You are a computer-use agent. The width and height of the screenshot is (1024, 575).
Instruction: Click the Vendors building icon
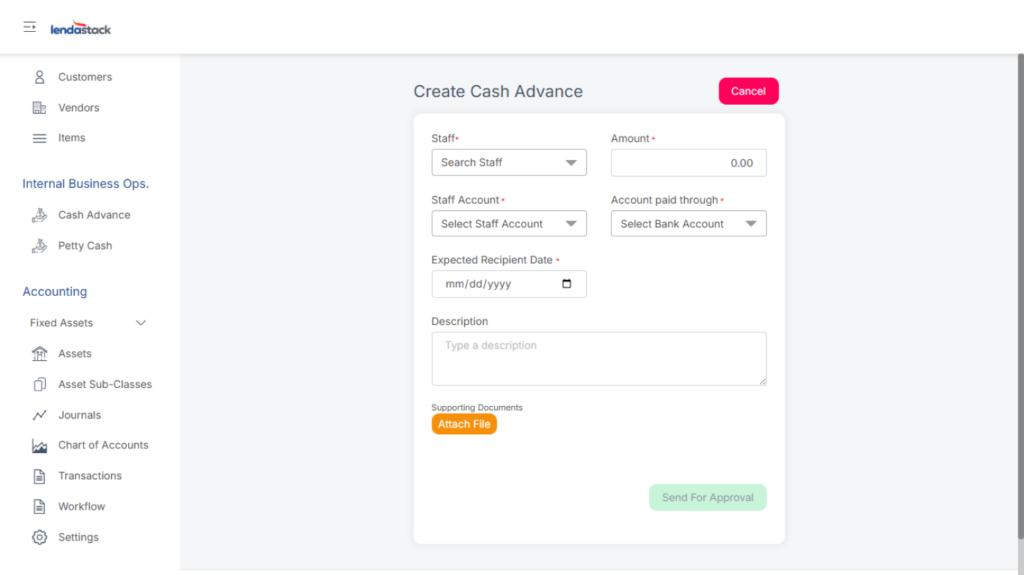[40, 108]
